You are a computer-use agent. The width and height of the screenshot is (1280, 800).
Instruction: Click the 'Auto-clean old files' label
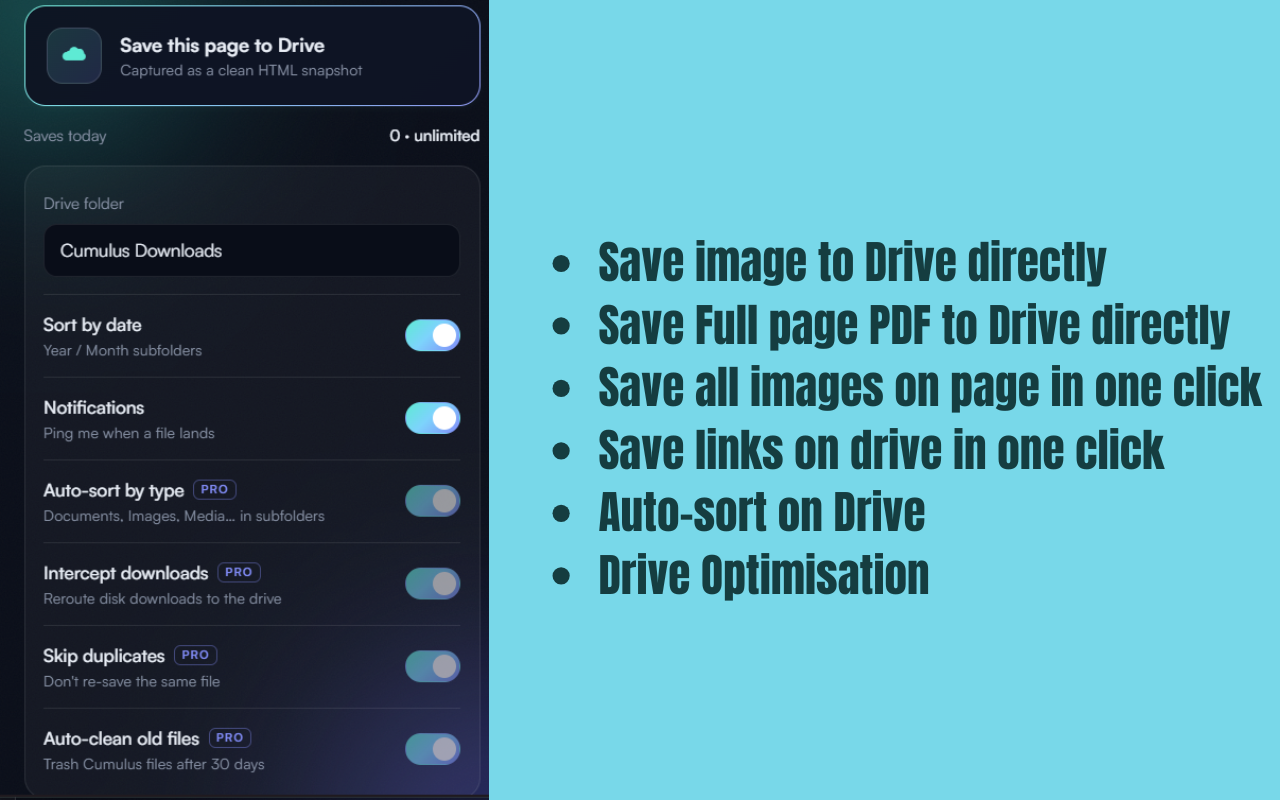[x=122, y=739]
